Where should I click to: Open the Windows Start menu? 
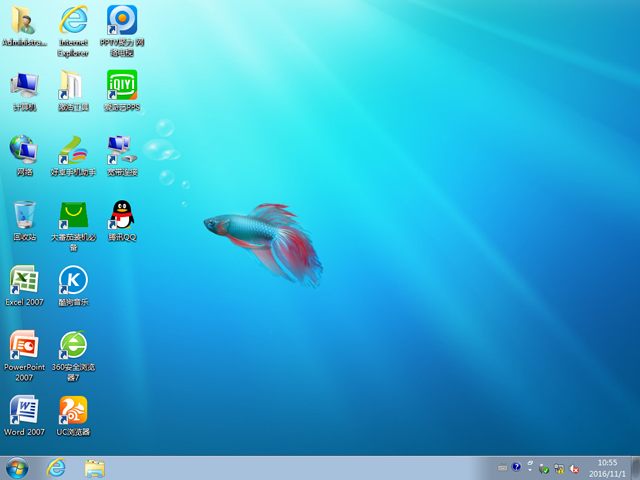[17, 467]
